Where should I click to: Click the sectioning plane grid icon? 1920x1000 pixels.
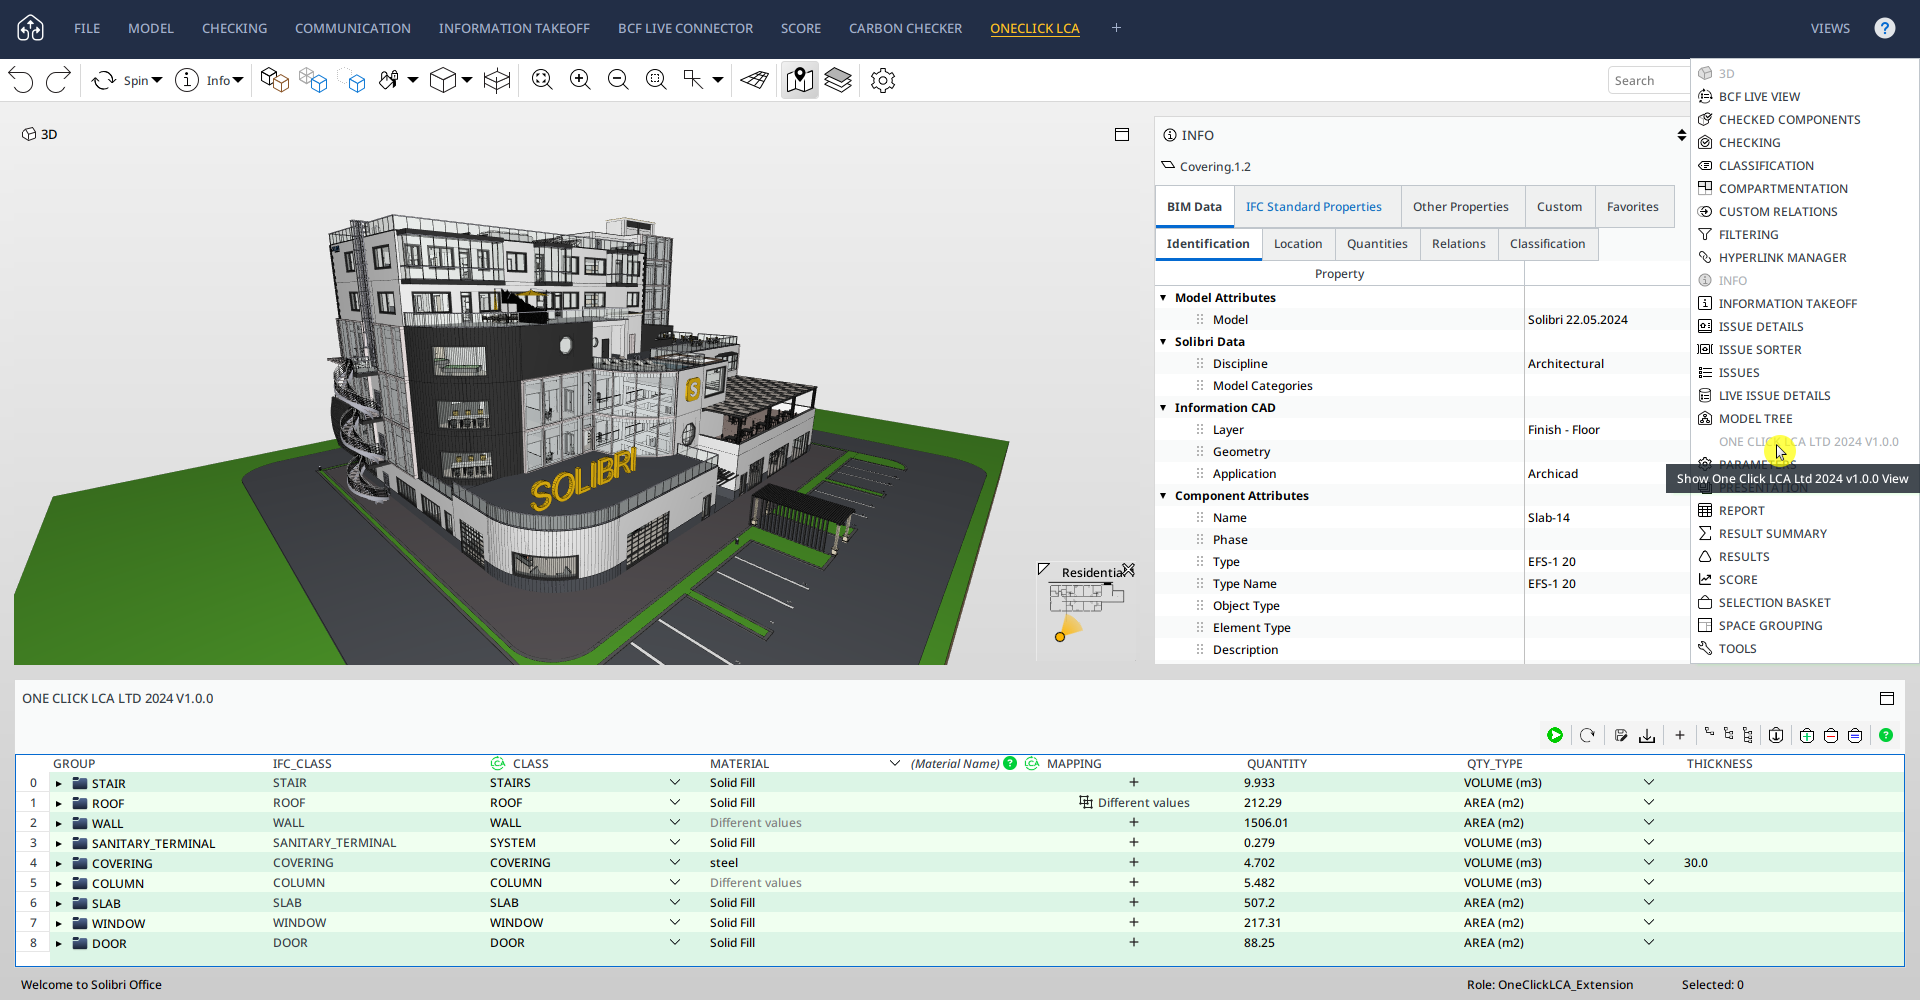coord(755,80)
